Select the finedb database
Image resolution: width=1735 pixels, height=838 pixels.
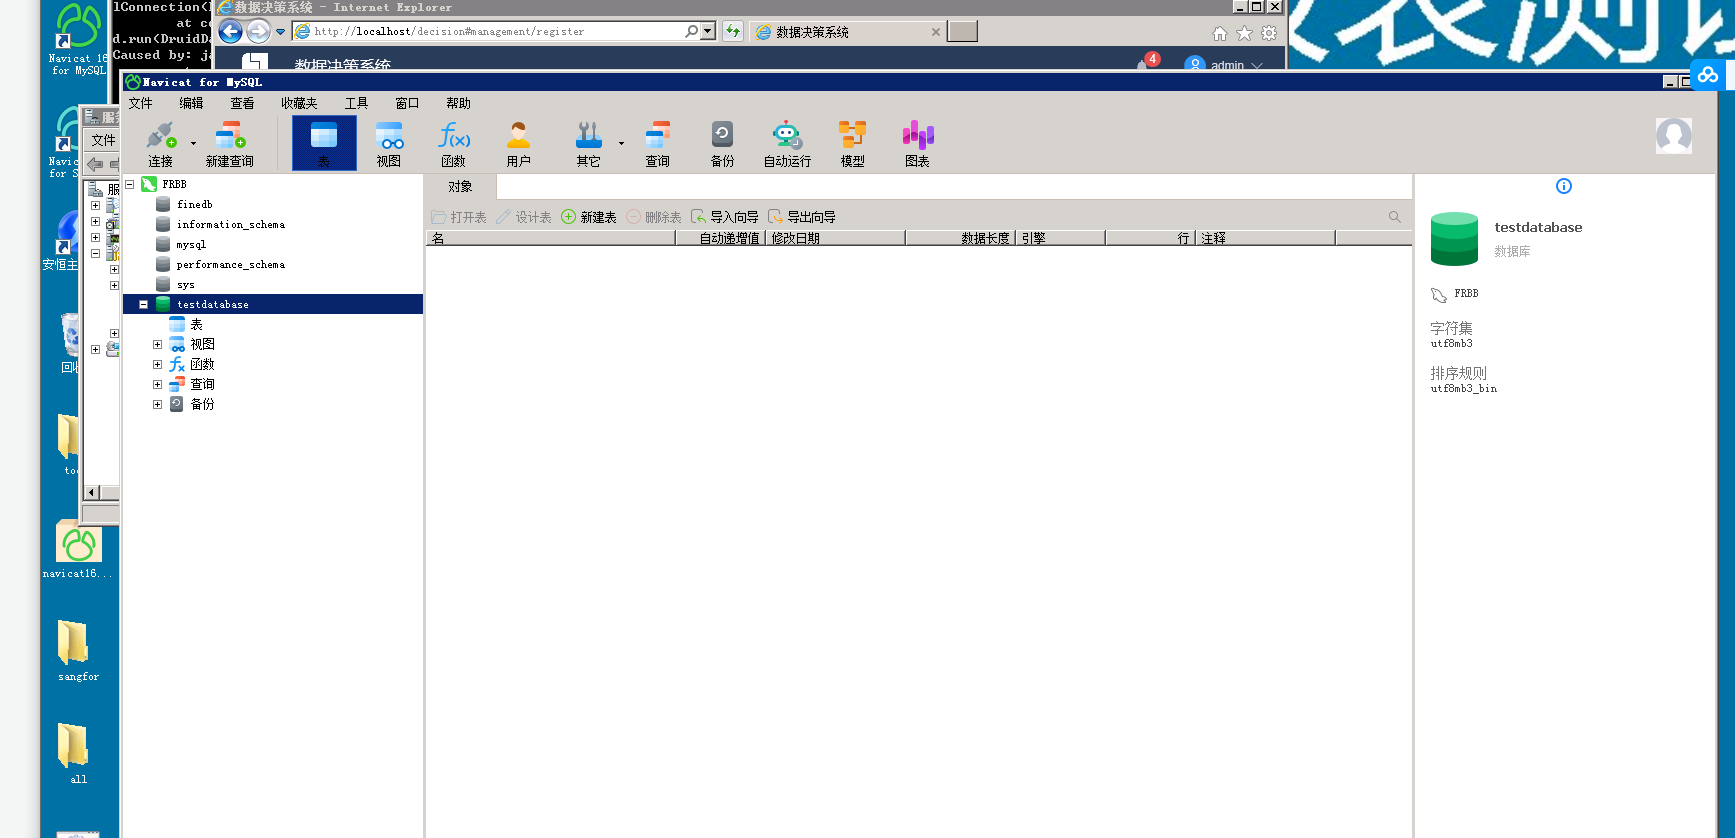tap(194, 204)
